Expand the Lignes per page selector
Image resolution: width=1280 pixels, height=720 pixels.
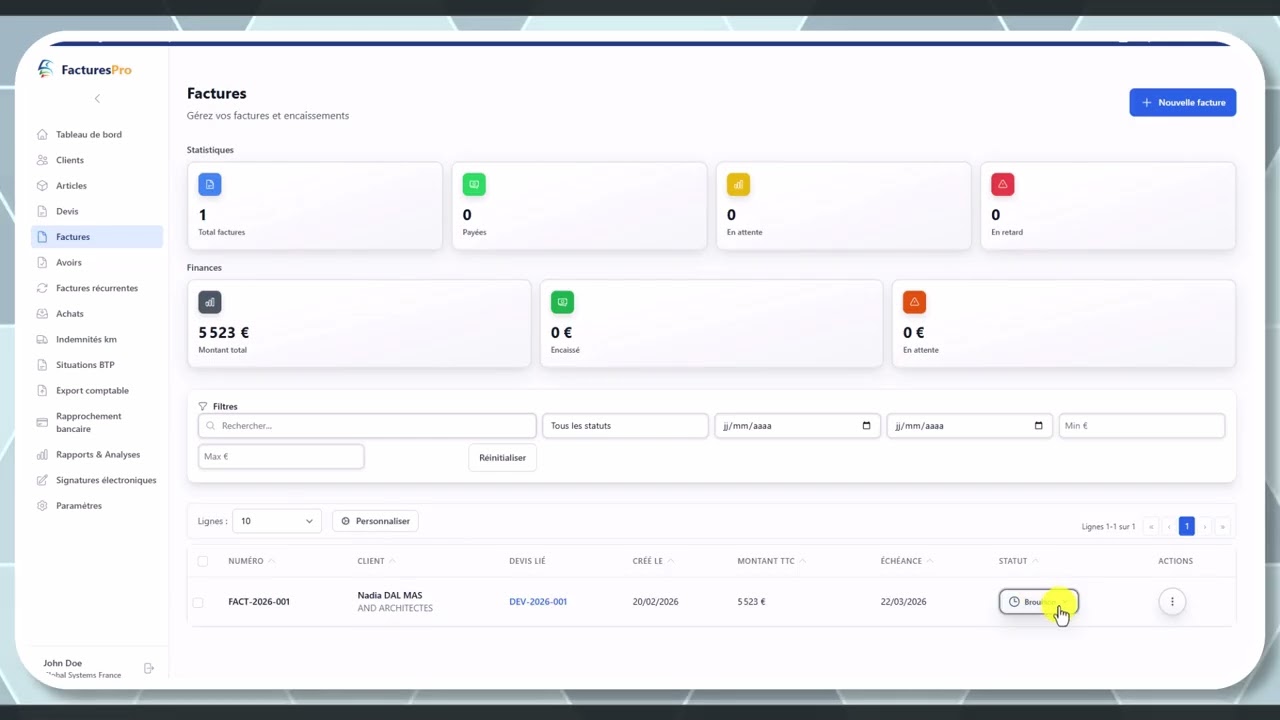pyautogui.click(x=277, y=521)
